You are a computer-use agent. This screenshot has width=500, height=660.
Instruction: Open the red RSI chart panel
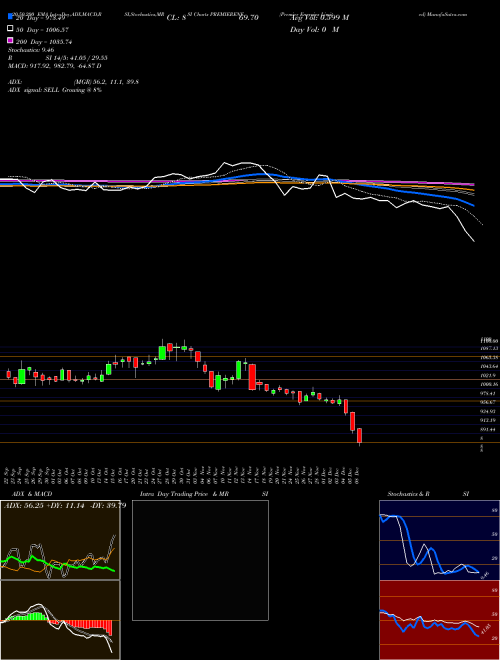[x=439, y=620]
